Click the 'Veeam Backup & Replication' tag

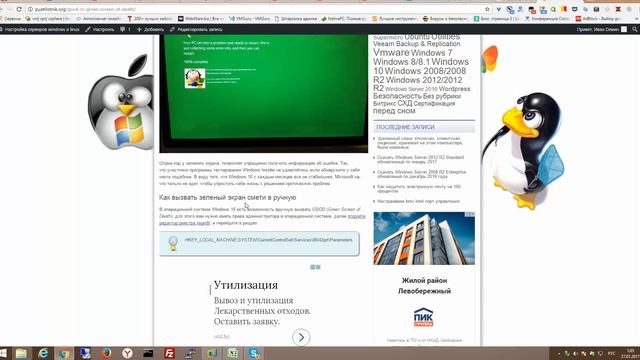tap(416, 44)
